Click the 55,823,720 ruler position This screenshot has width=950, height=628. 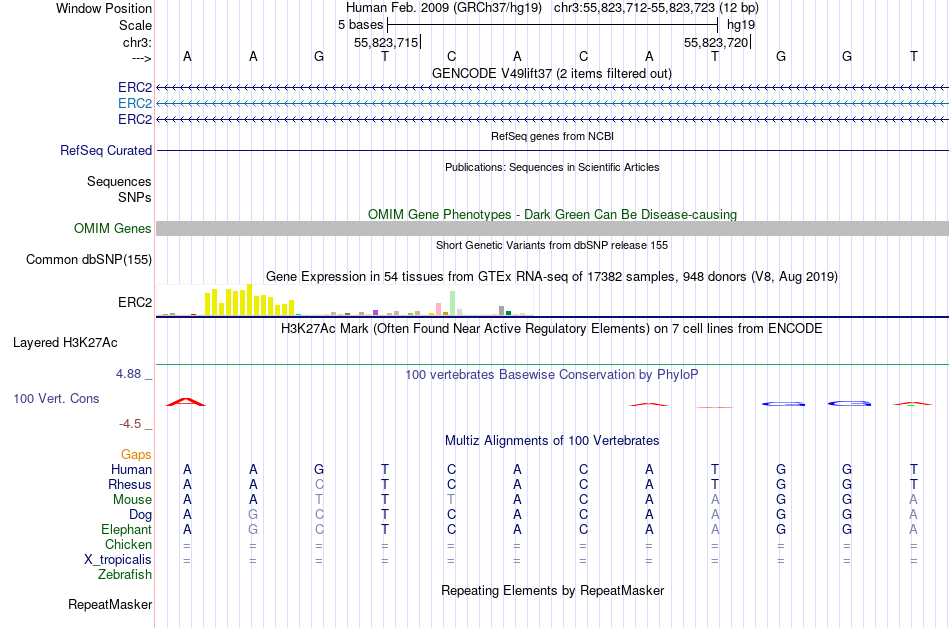(x=716, y=42)
